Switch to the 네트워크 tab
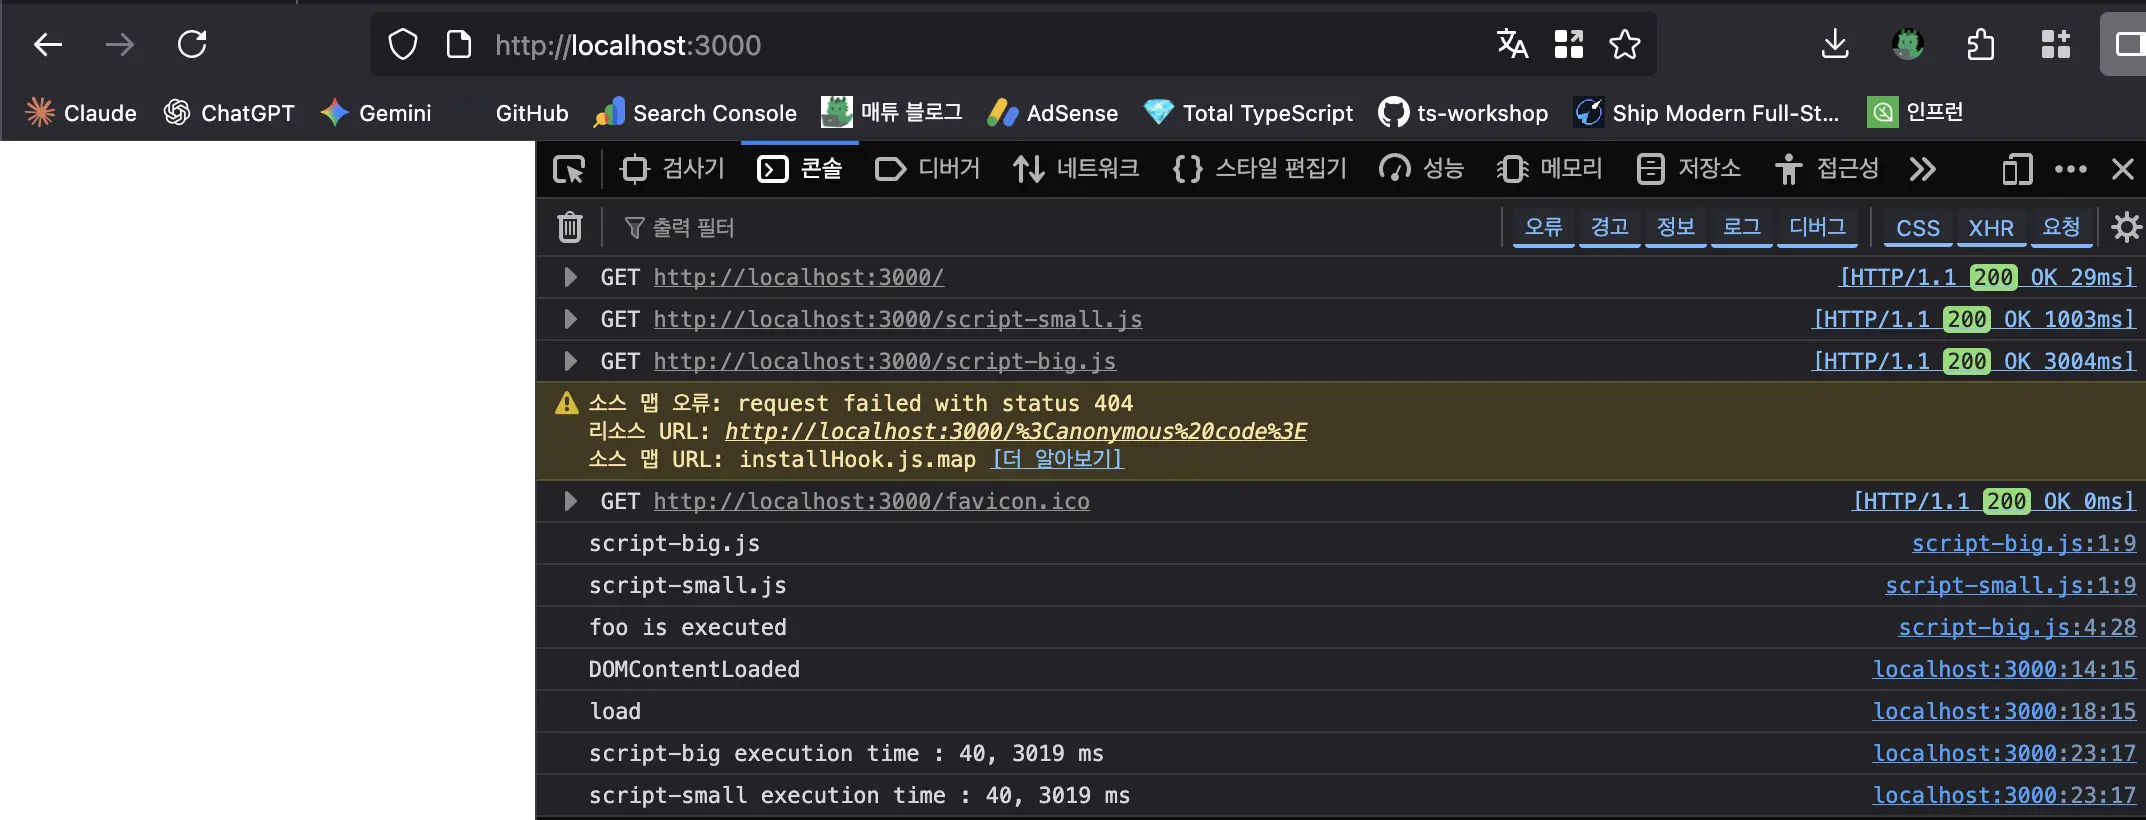This screenshot has width=2146, height=820. 1076,169
